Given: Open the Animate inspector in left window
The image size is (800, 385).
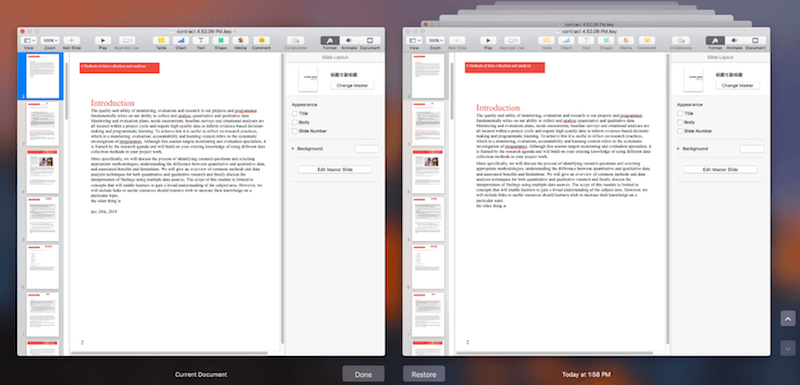Looking at the screenshot, I should (349, 40).
